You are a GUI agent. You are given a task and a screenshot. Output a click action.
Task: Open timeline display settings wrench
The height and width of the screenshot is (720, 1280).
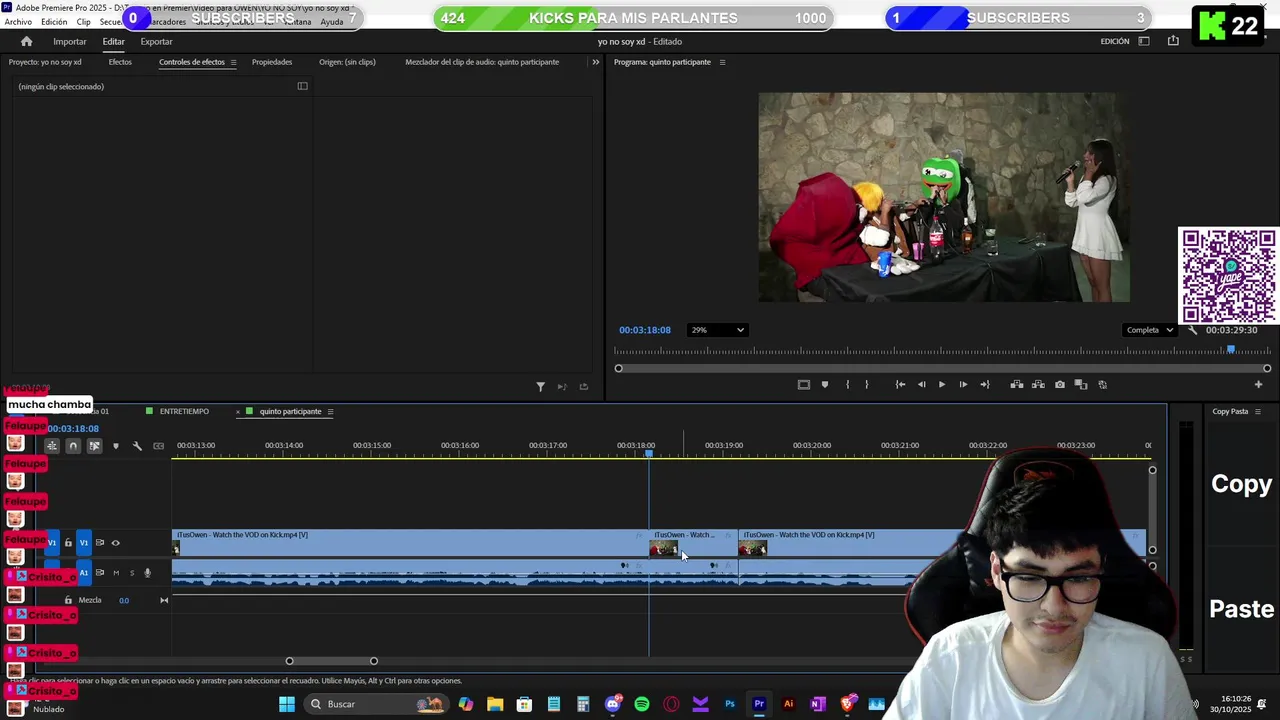[x=137, y=446]
